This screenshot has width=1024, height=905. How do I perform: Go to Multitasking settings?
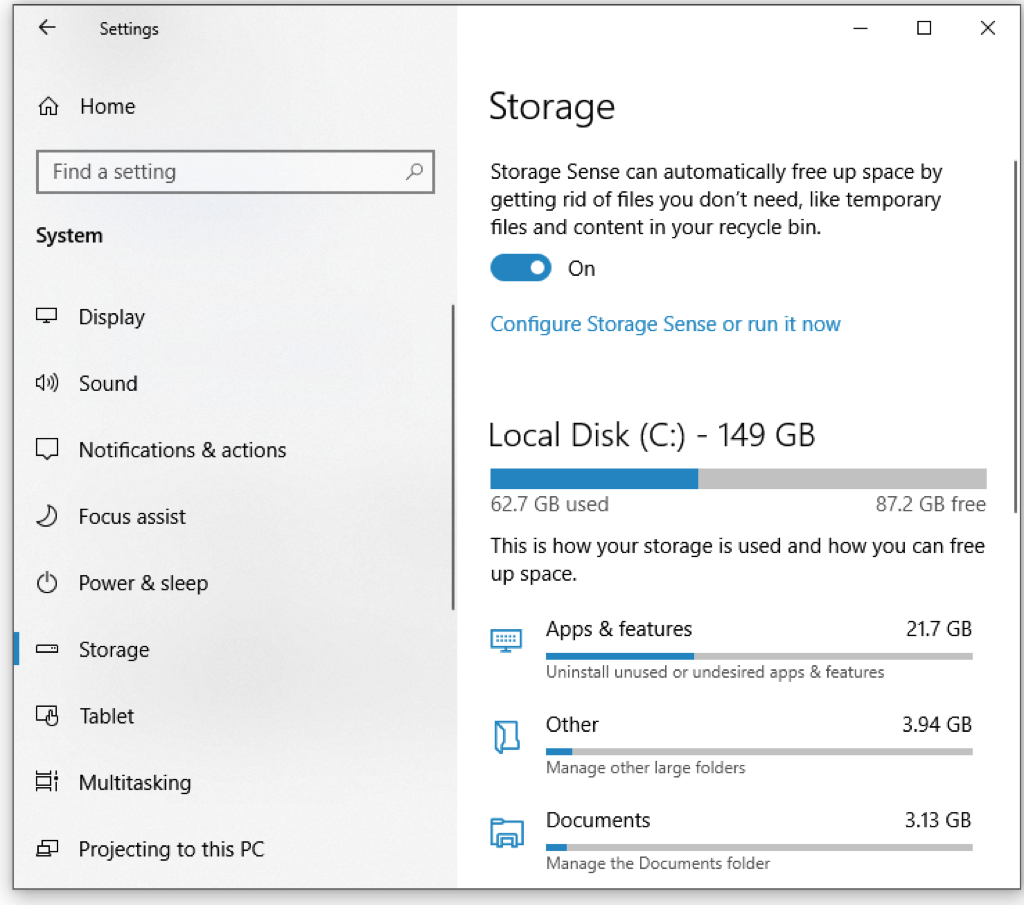click(135, 782)
